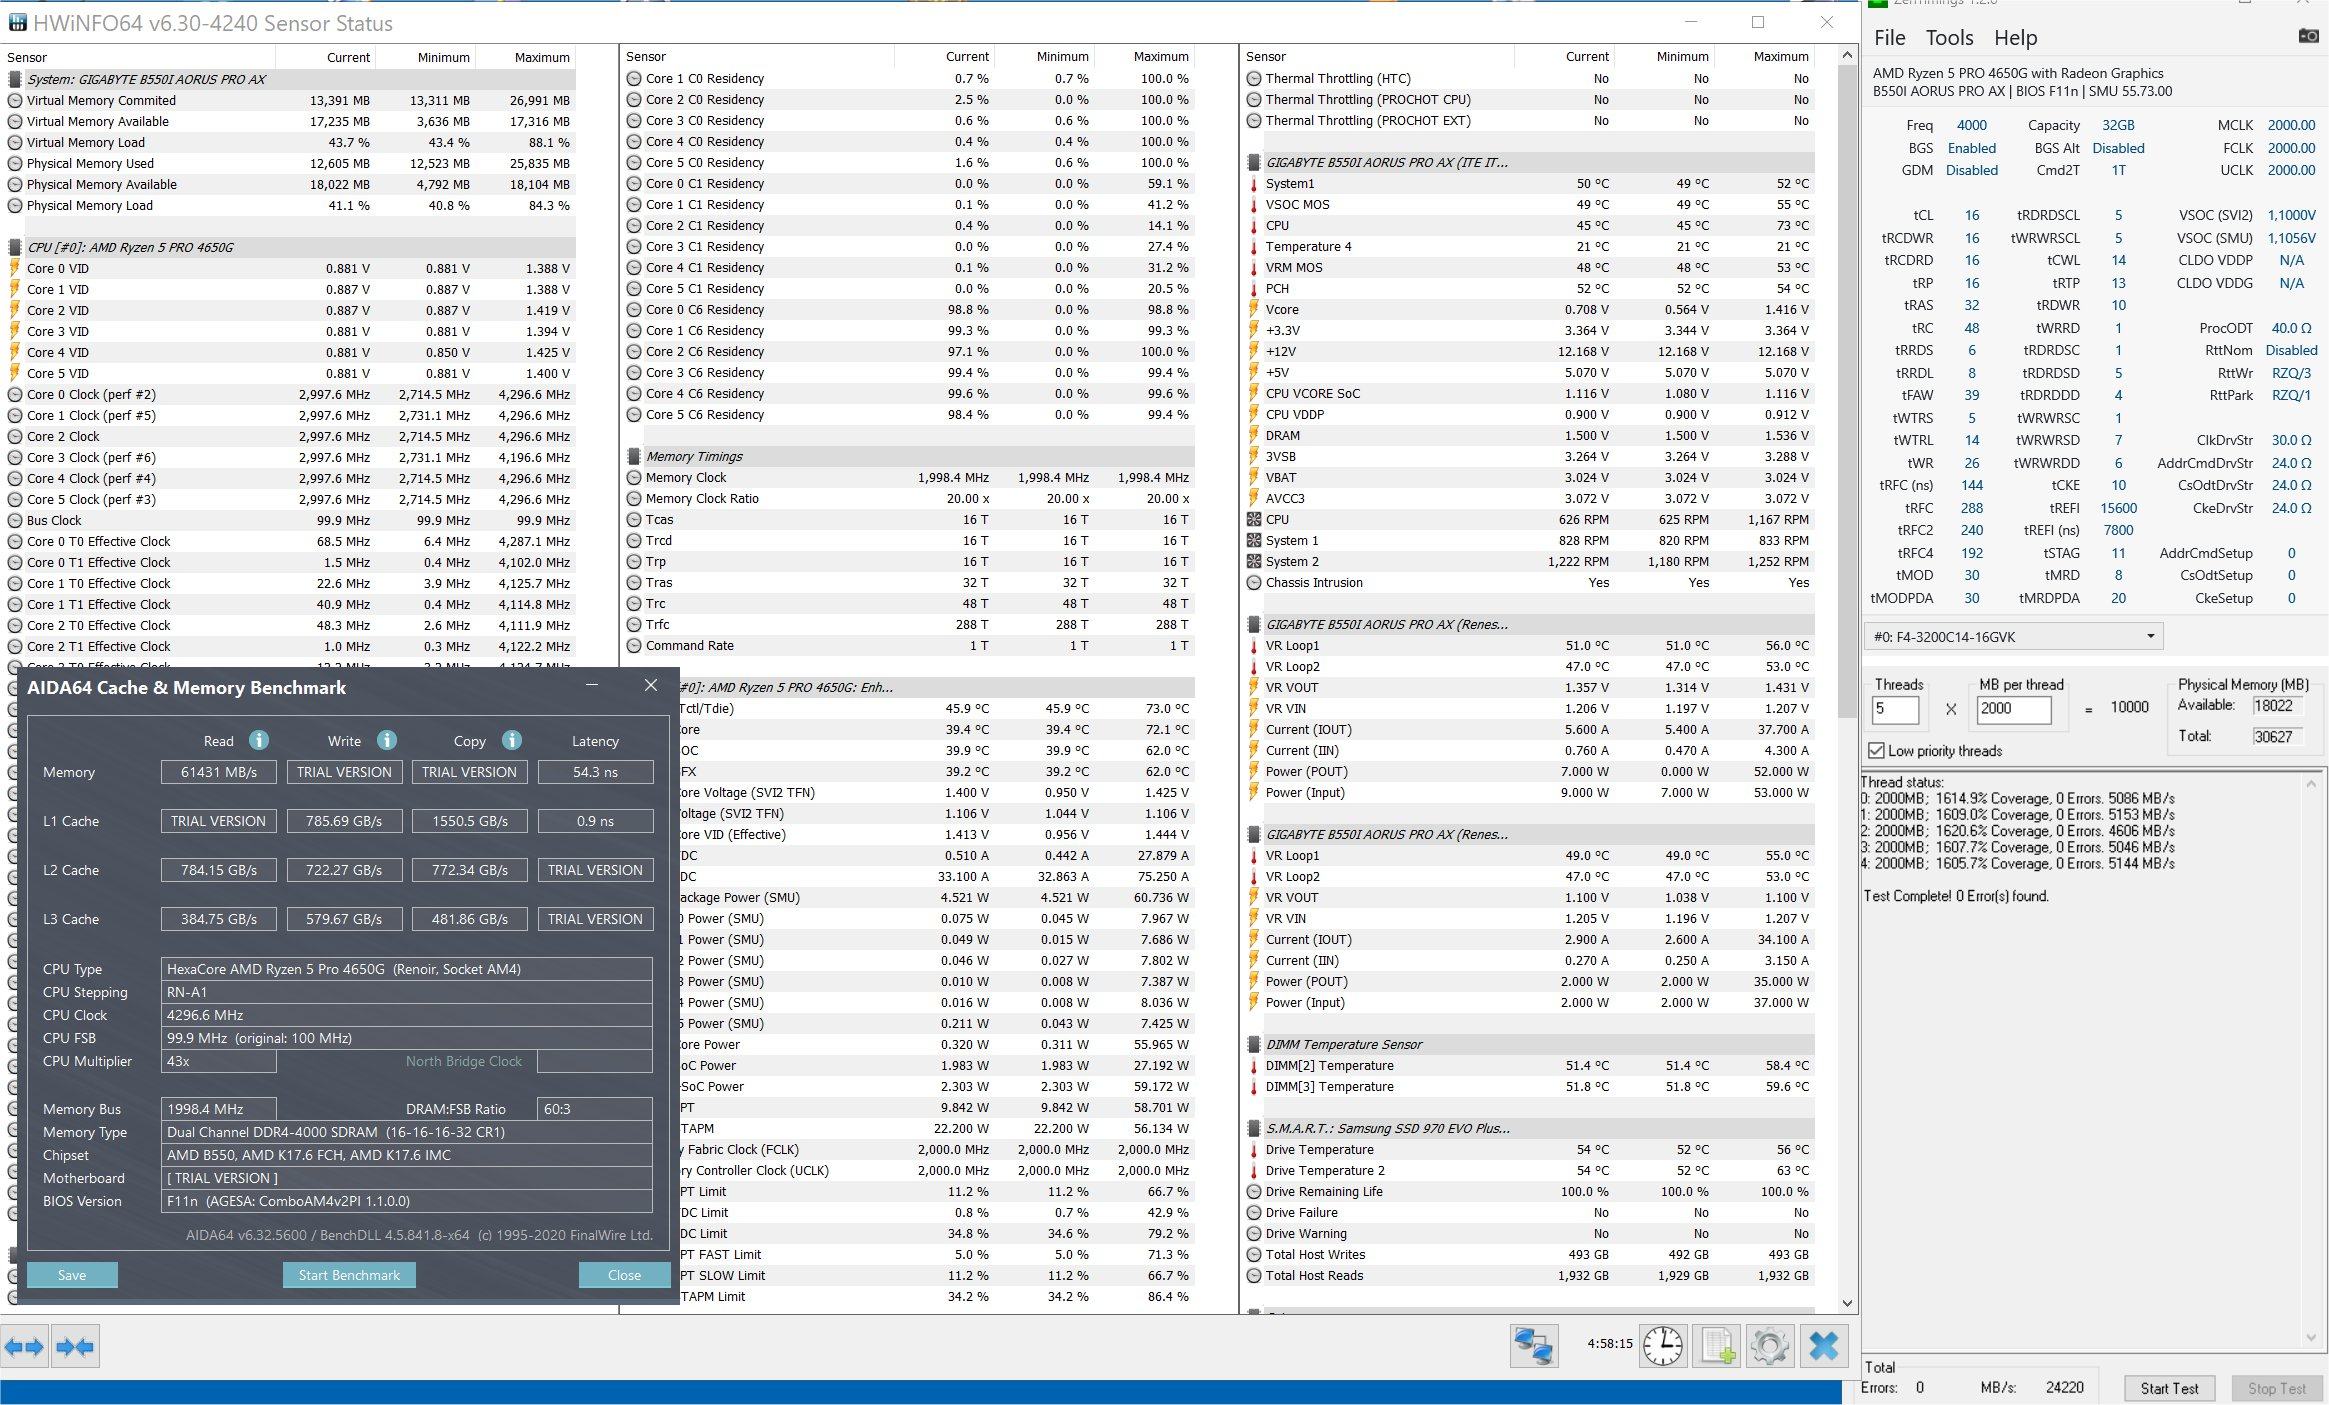Click the info icon next to Read
Image resolution: width=2329 pixels, height=1405 pixels.
[259, 740]
